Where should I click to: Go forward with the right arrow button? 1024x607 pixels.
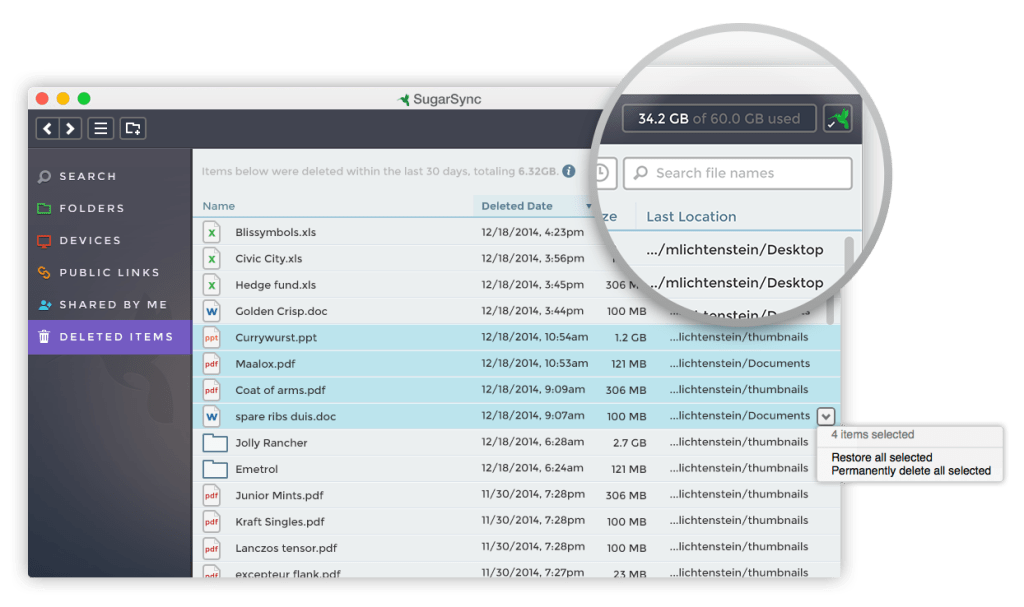(70, 128)
